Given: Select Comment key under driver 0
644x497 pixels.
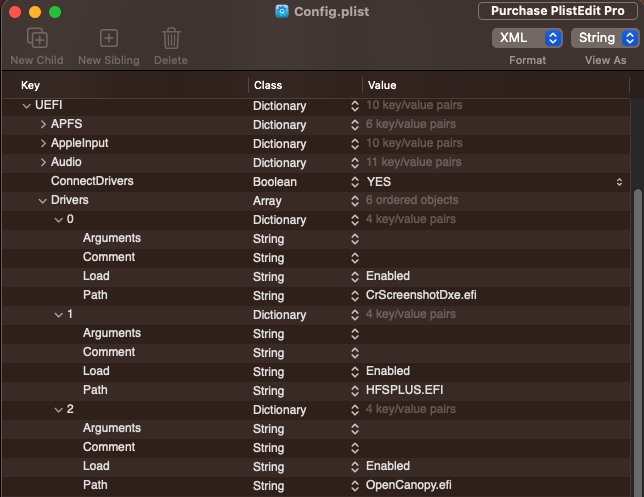Looking at the screenshot, I should pyautogui.click(x=109, y=257).
